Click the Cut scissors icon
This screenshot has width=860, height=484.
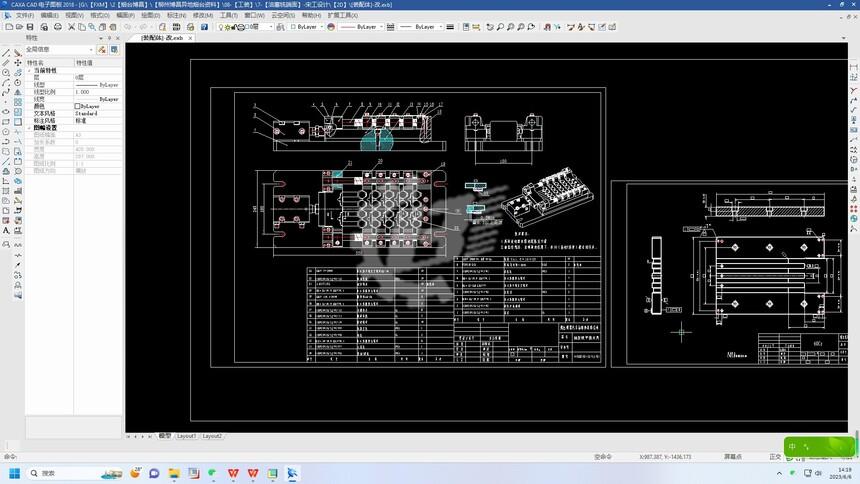71,26
